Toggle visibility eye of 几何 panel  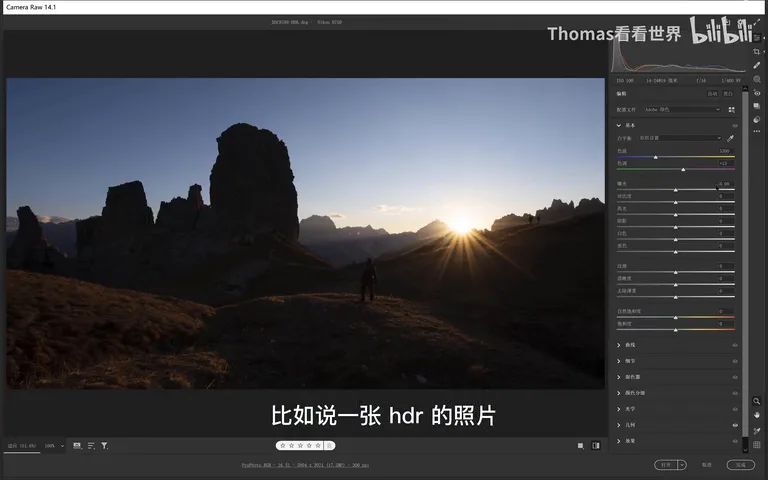735,425
